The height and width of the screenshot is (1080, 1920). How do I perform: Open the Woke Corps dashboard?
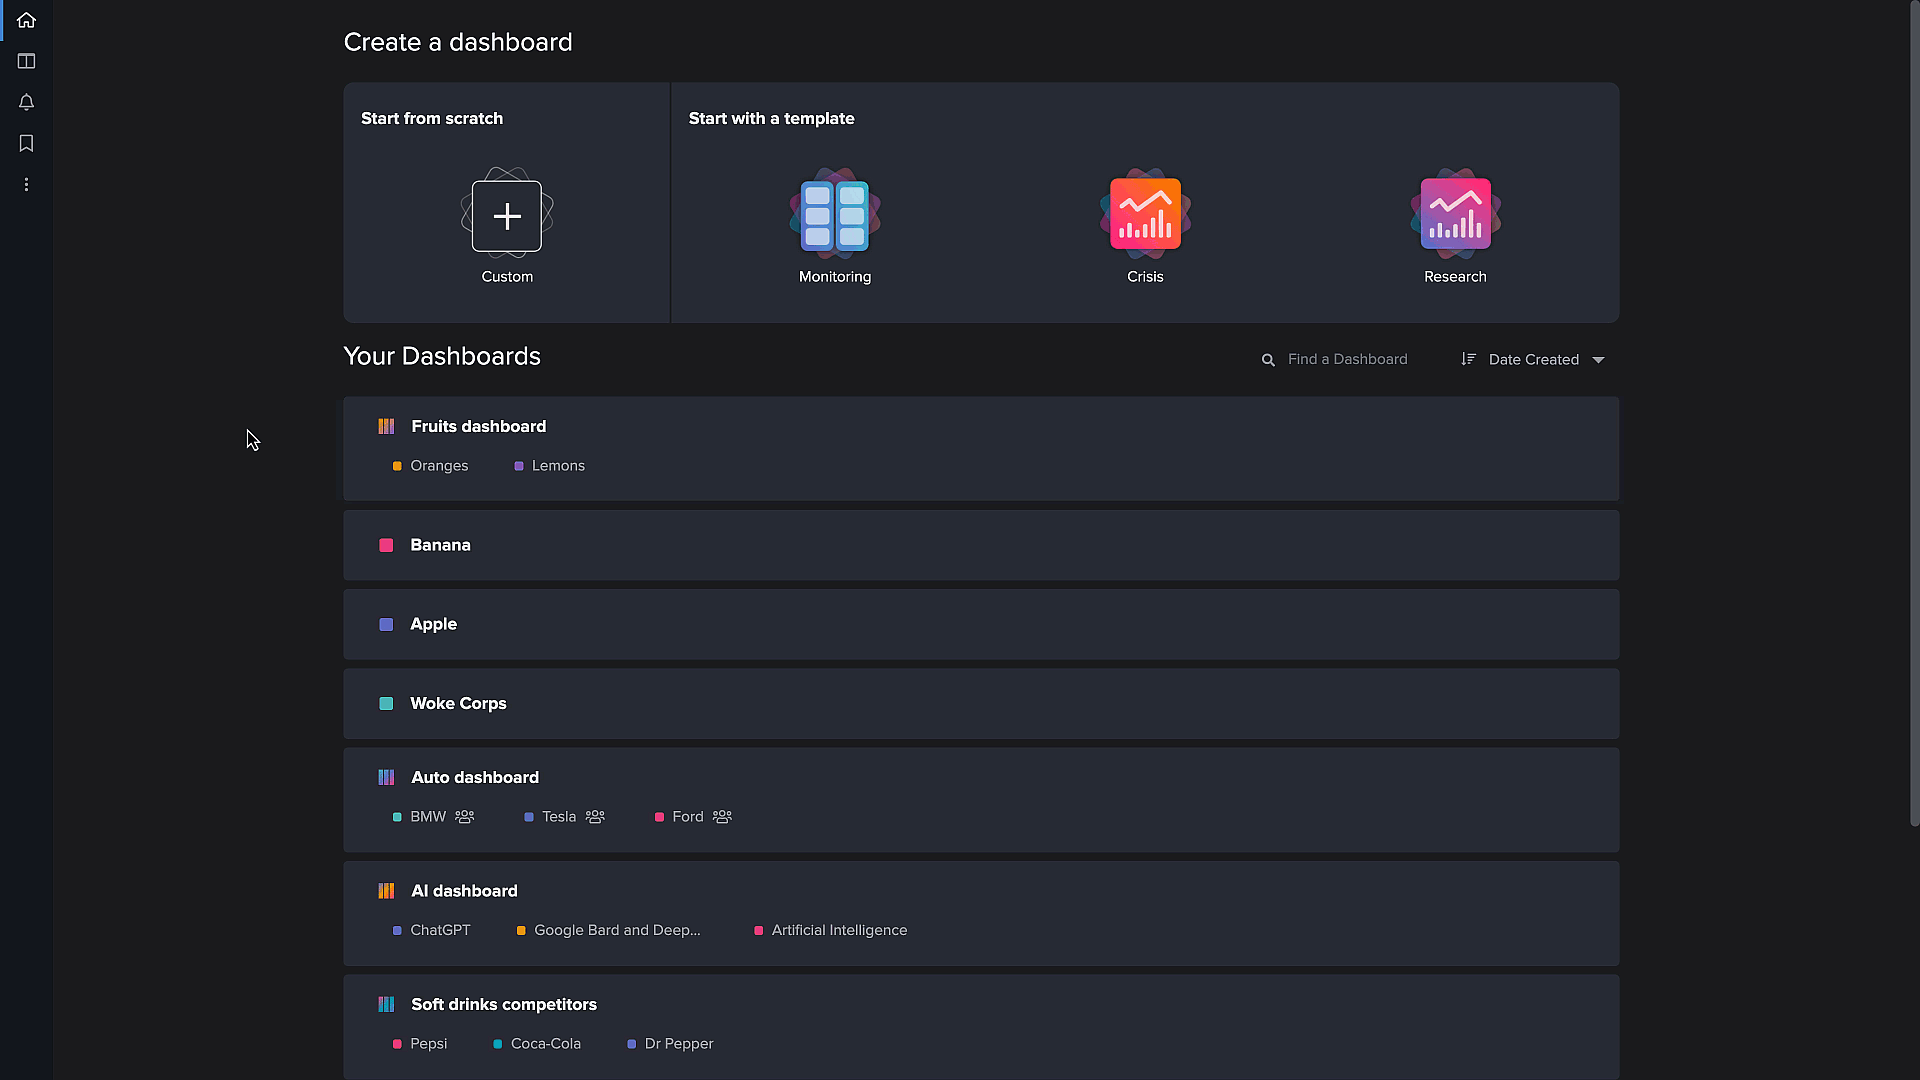(x=981, y=704)
